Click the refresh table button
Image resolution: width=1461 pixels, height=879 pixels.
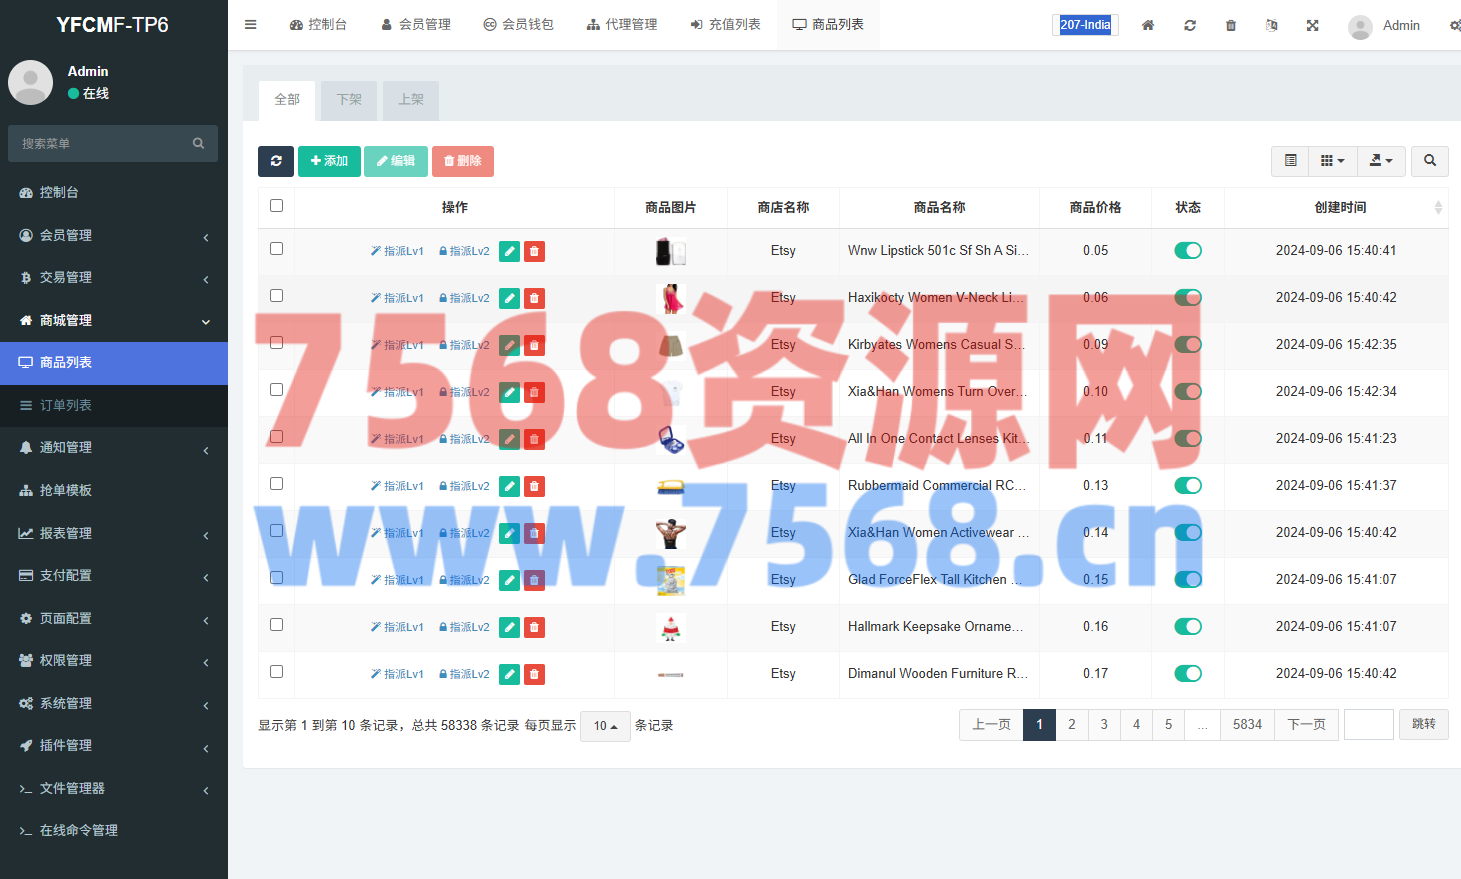(x=276, y=161)
